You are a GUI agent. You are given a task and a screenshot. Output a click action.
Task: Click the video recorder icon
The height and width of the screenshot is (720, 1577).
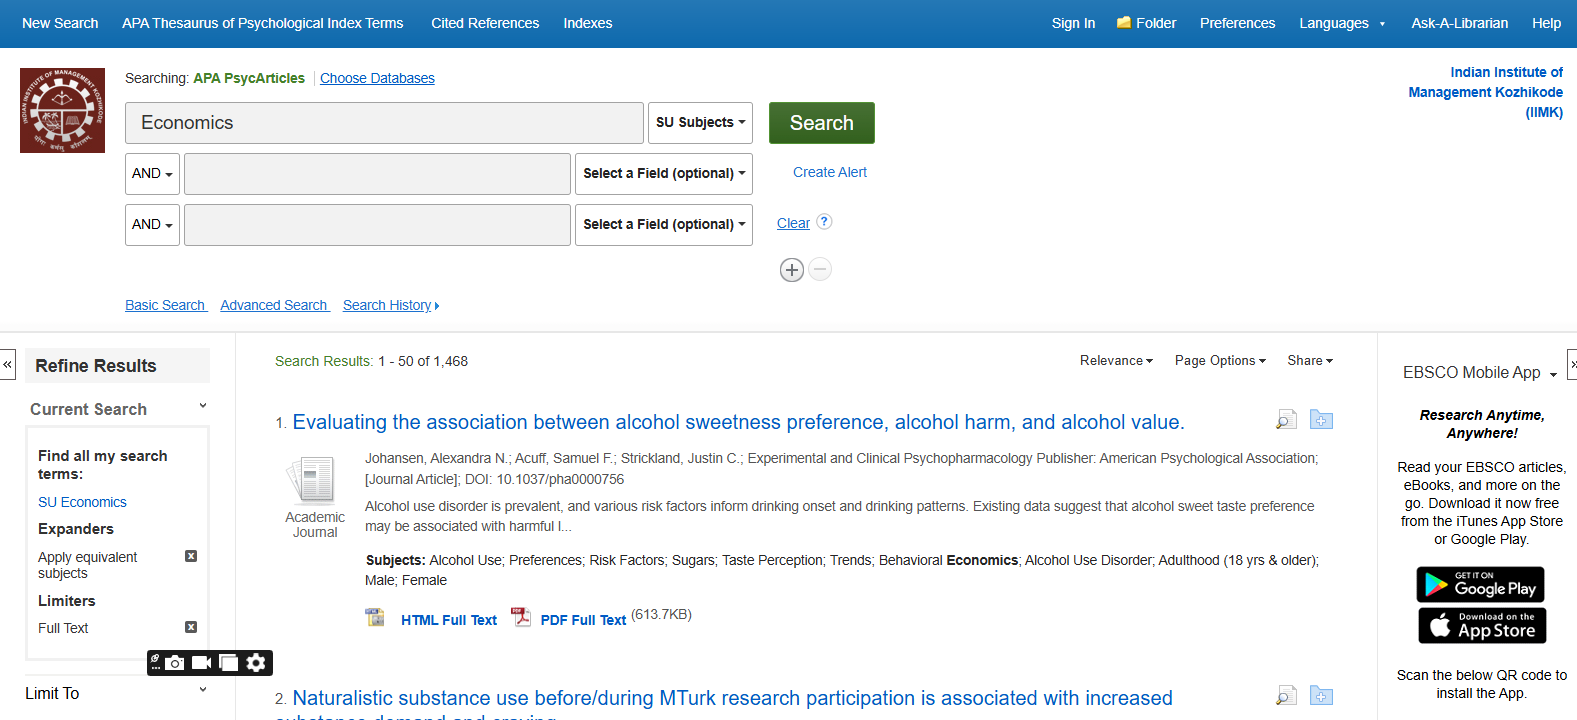(201, 663)
